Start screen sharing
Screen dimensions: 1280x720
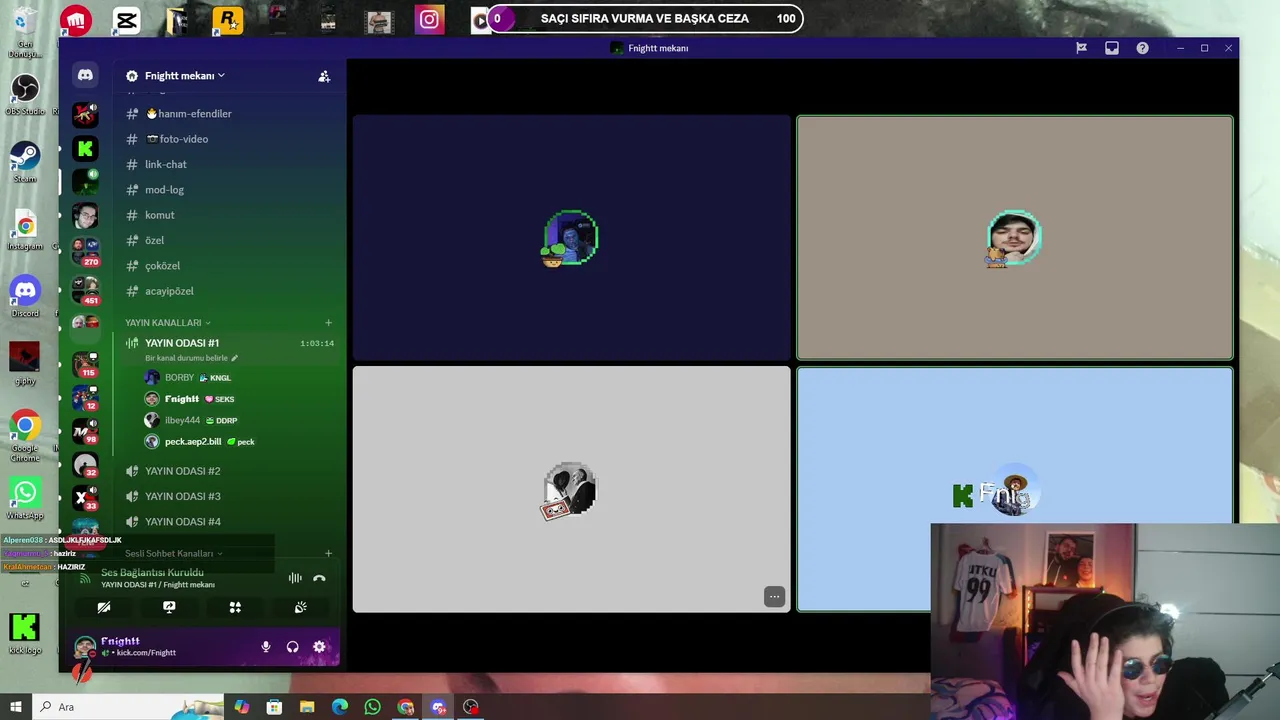[x=169, y=607]
